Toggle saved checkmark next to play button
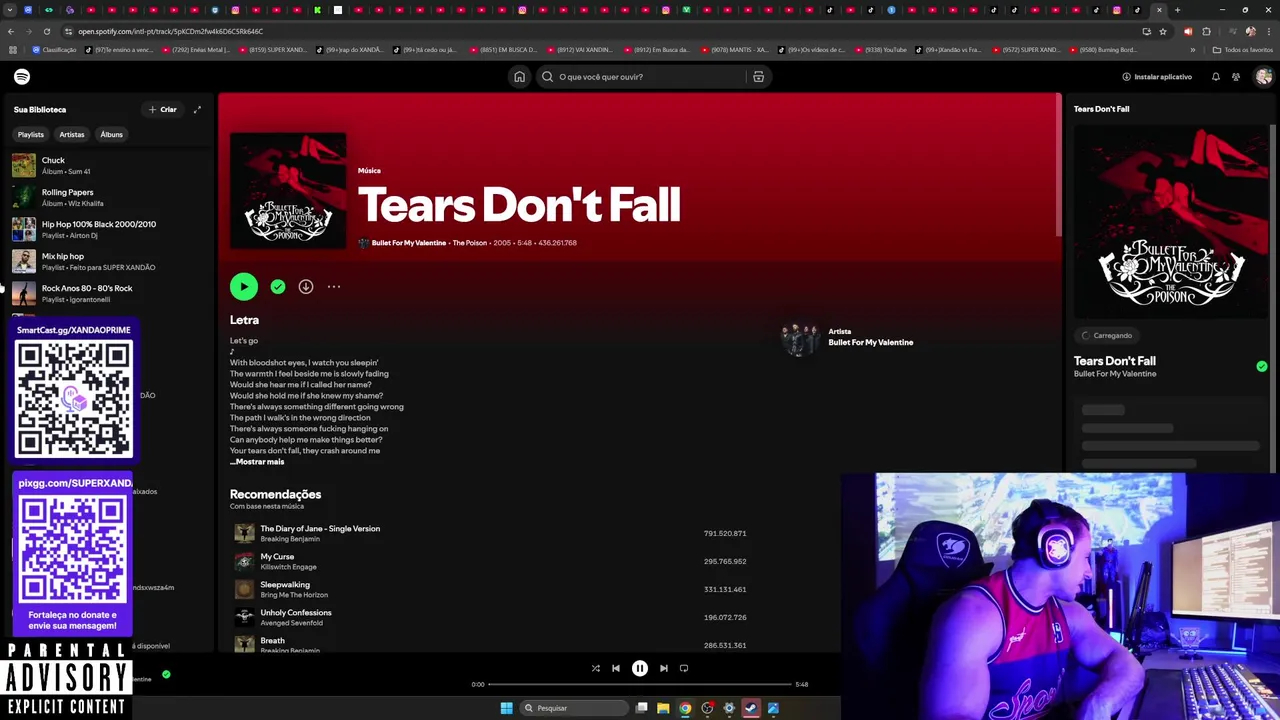This screenshot has width=1280, height=720. point(278,287)
